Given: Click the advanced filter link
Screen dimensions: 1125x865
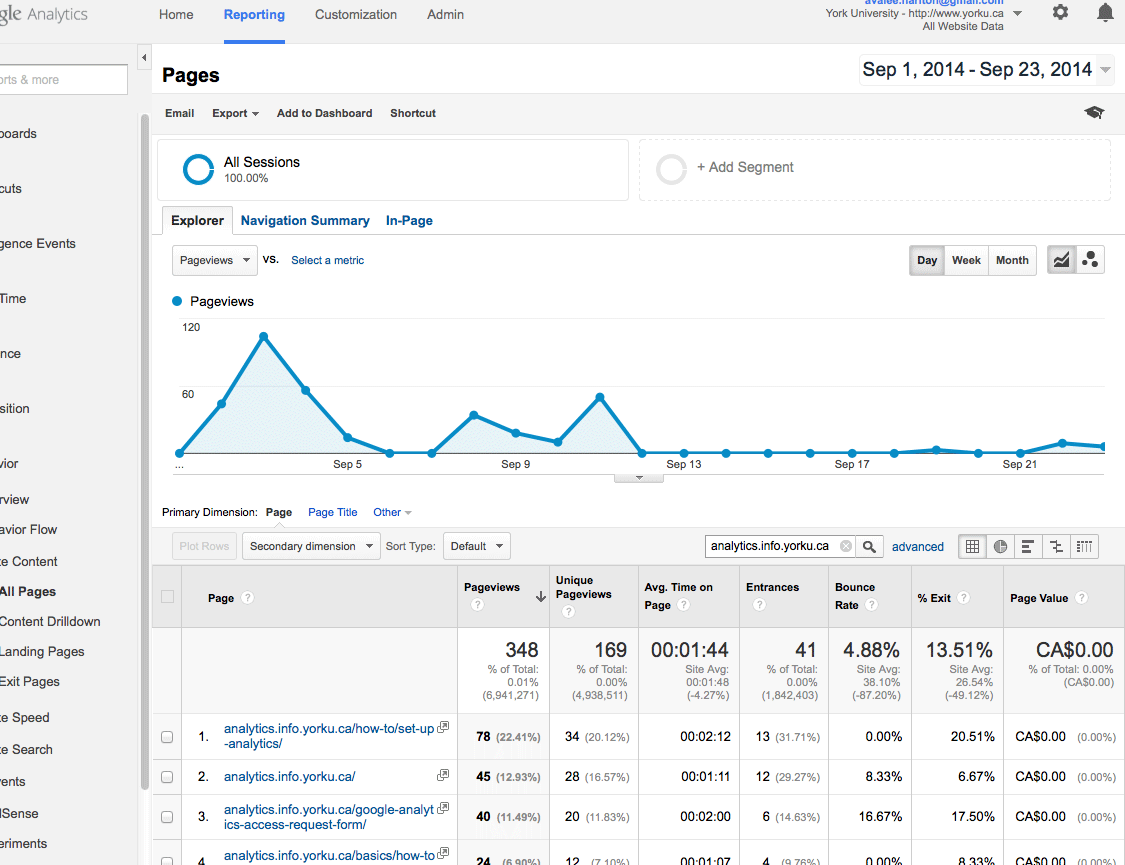Looking at the screenshot, I should coord(918,547).
